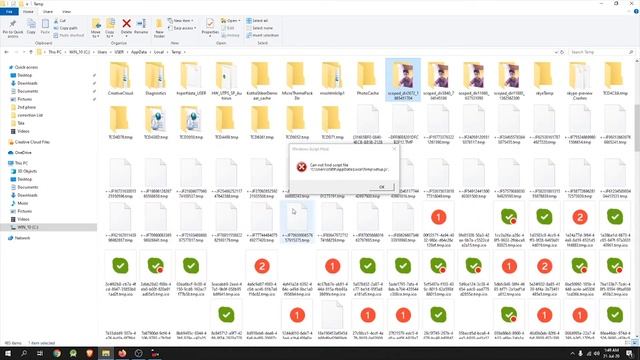640x360 pixels.
Task: Select the skypeTemp folder
Action: [x=544, y=79]
